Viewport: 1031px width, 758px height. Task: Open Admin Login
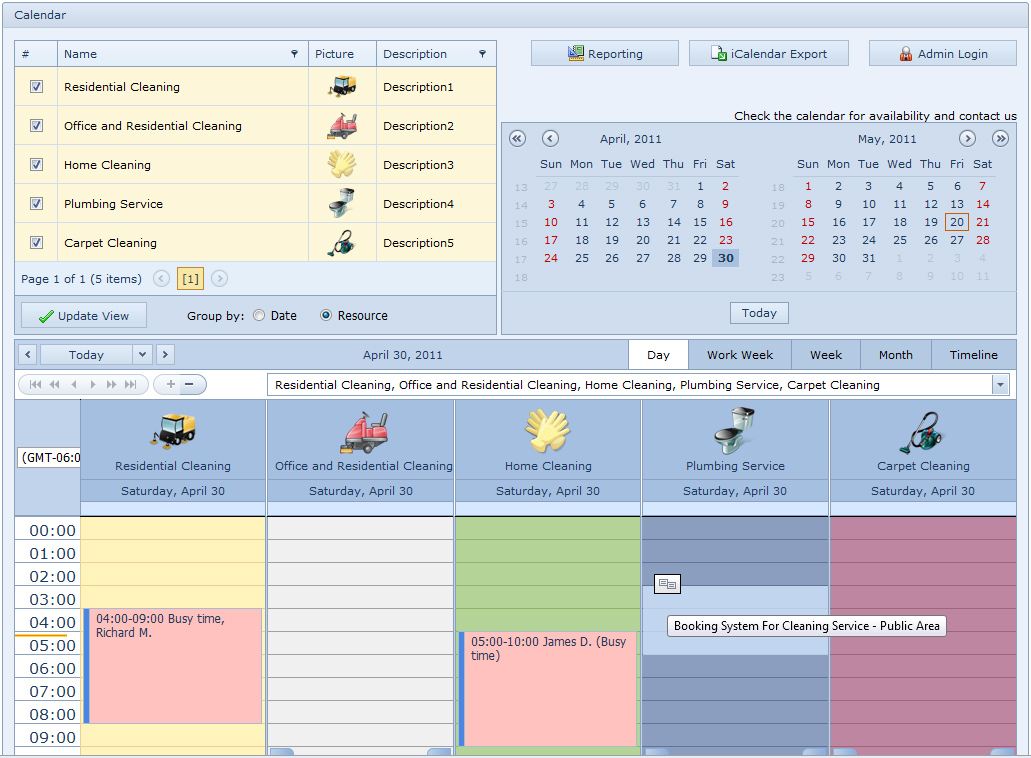[943, 53]
